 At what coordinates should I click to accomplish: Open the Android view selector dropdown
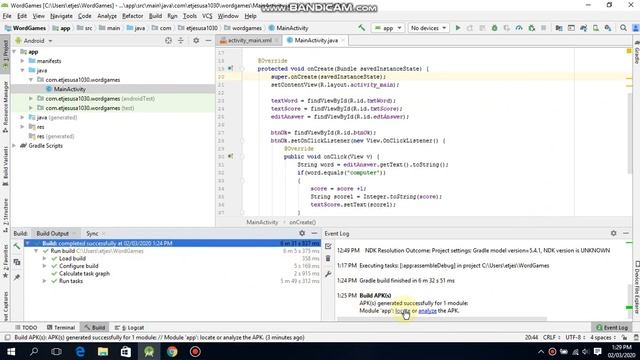(x=34, y=41)
